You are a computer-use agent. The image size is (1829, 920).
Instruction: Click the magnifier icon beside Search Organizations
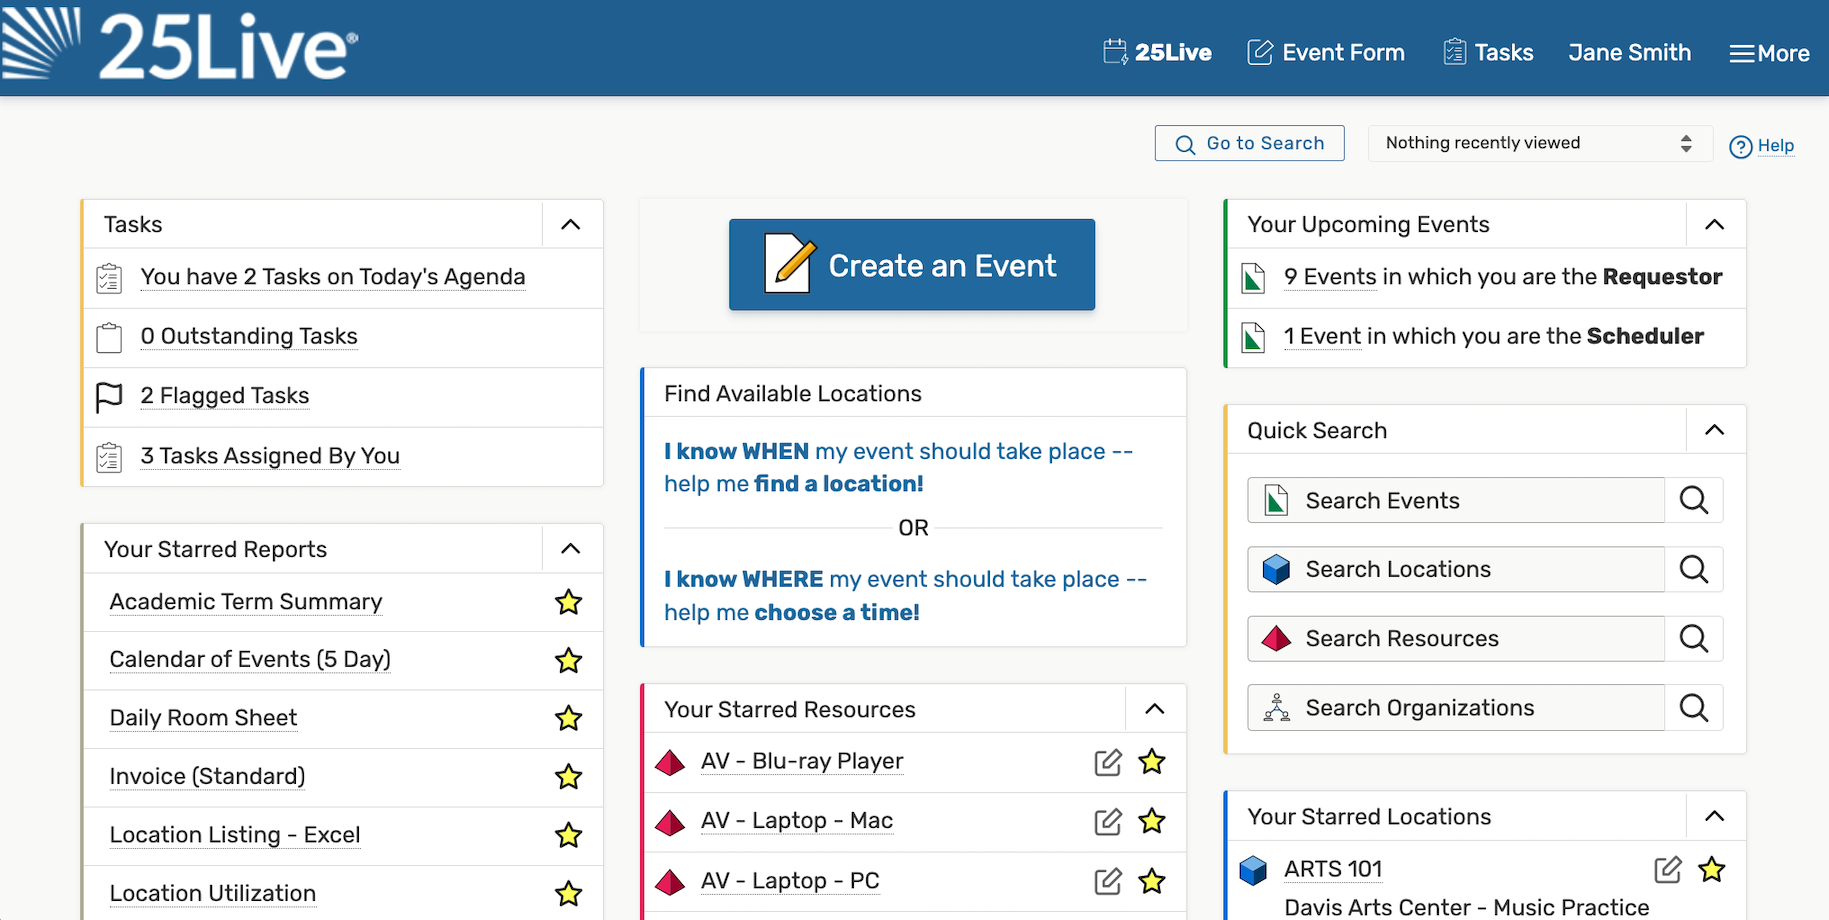point(1694,708)
